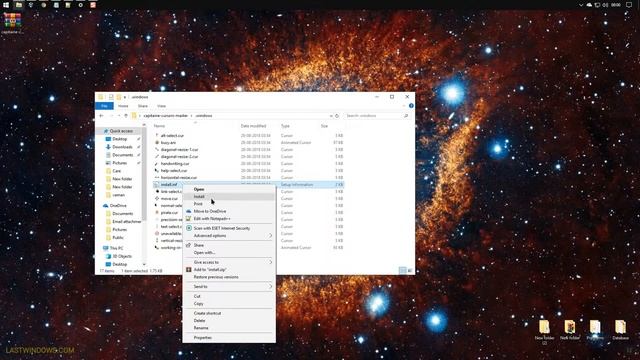Select diagonal-resize-2.cur file
This screenshot has width=640, height=360.
click(179, 157)
